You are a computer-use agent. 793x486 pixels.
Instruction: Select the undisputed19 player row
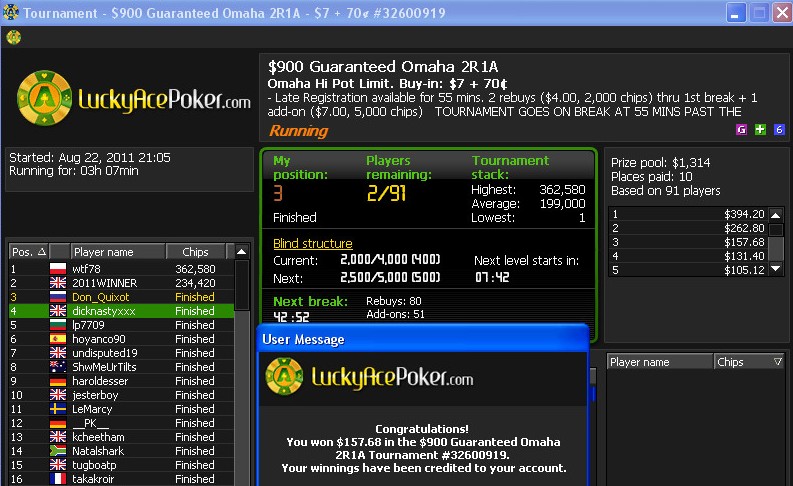pyautogui.click(x=121, y=352)
